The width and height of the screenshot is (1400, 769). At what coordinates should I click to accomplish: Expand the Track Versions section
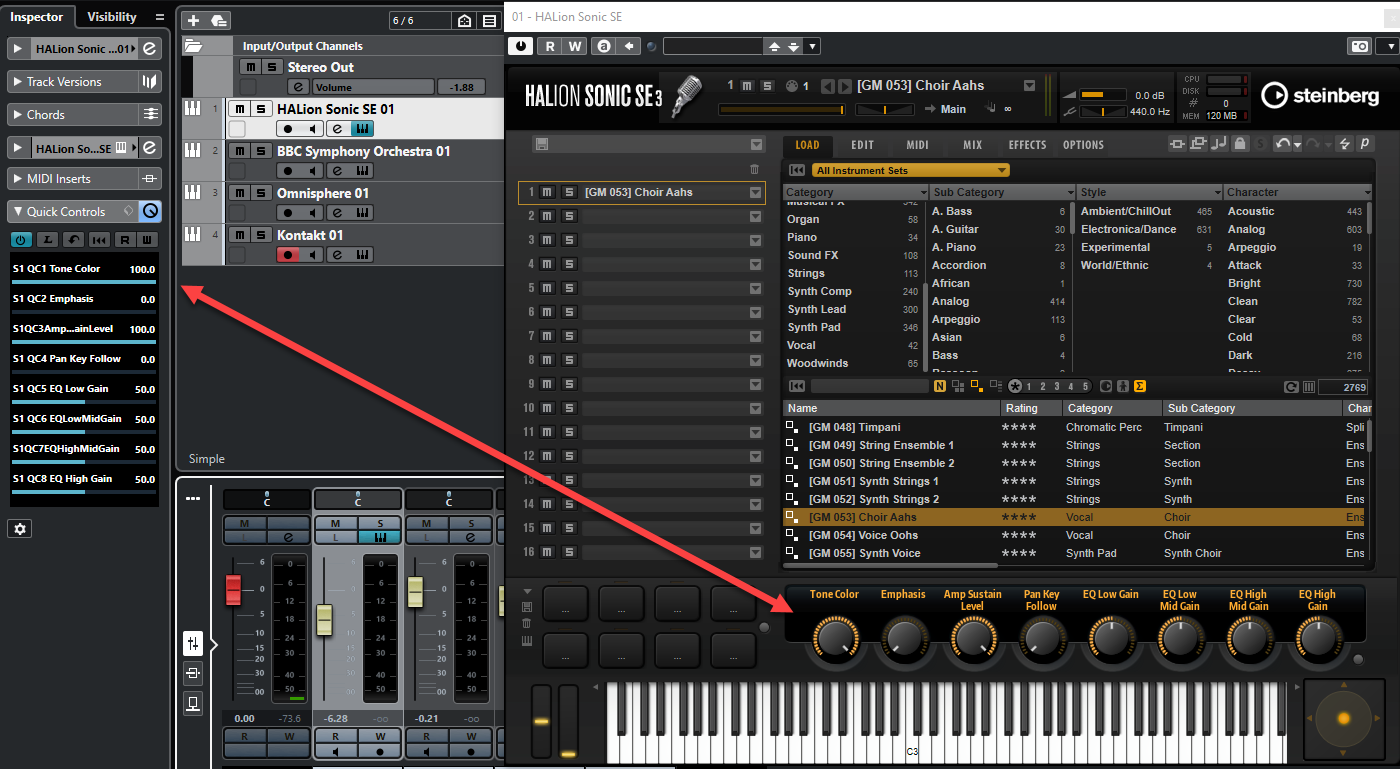[x=18, y=82]
